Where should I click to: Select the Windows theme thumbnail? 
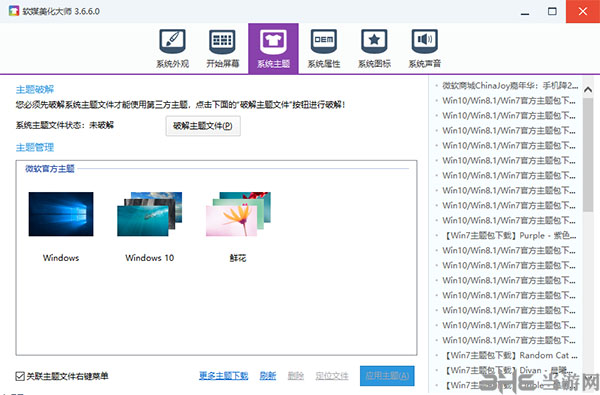(x=61, y=214)
